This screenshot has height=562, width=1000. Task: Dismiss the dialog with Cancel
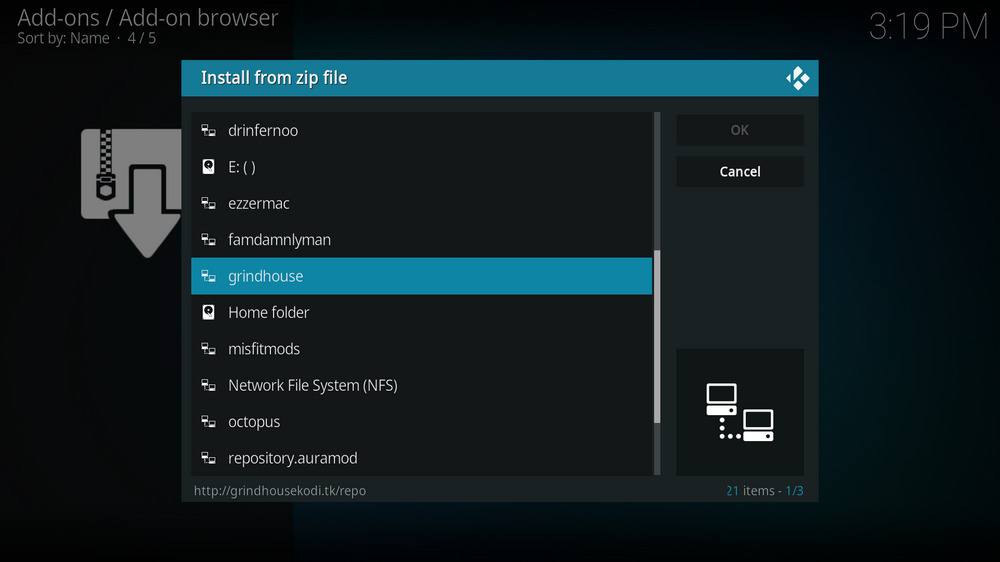[x=740, y=172]
